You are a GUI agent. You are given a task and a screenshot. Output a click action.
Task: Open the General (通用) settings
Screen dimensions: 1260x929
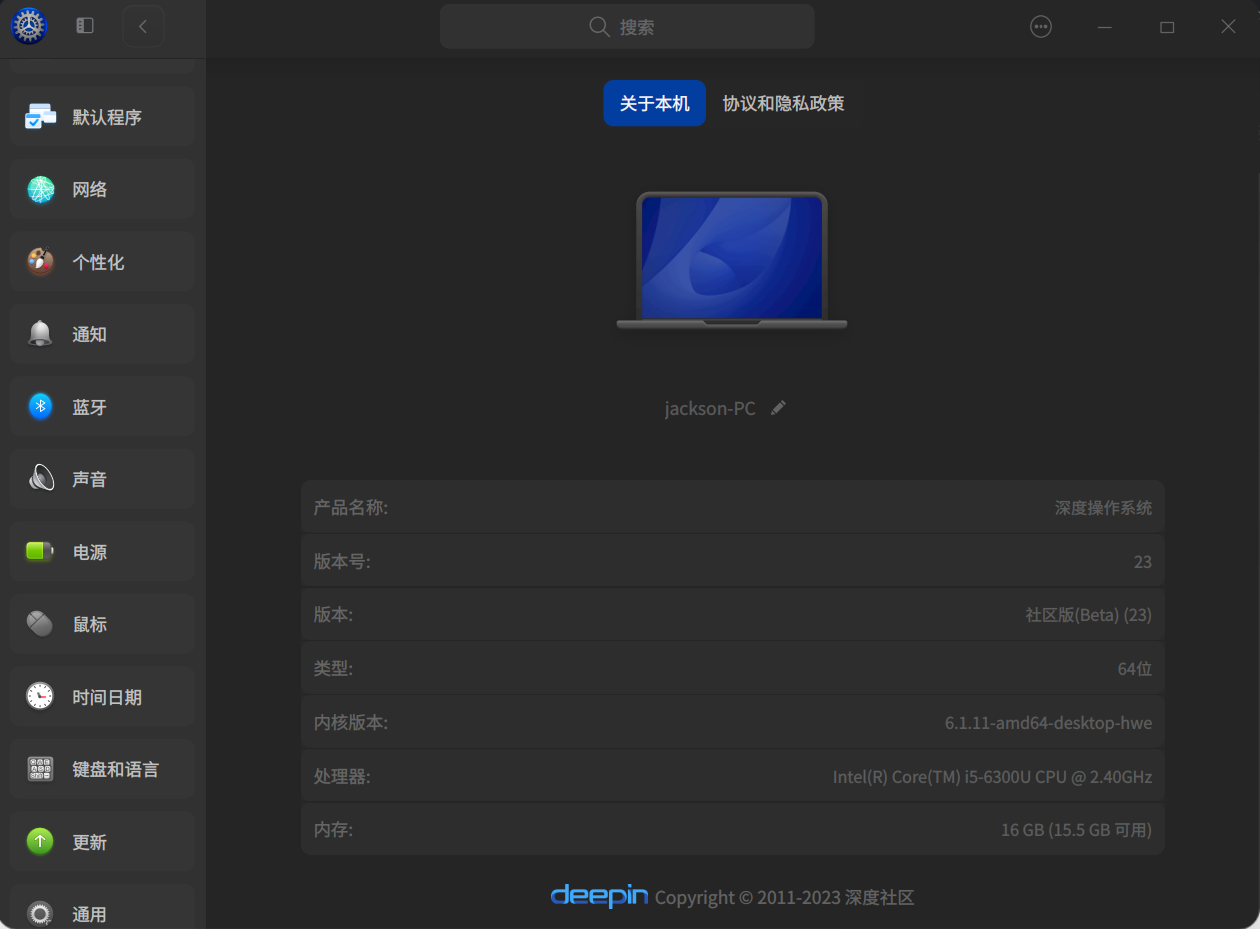[x=102, y=907]
